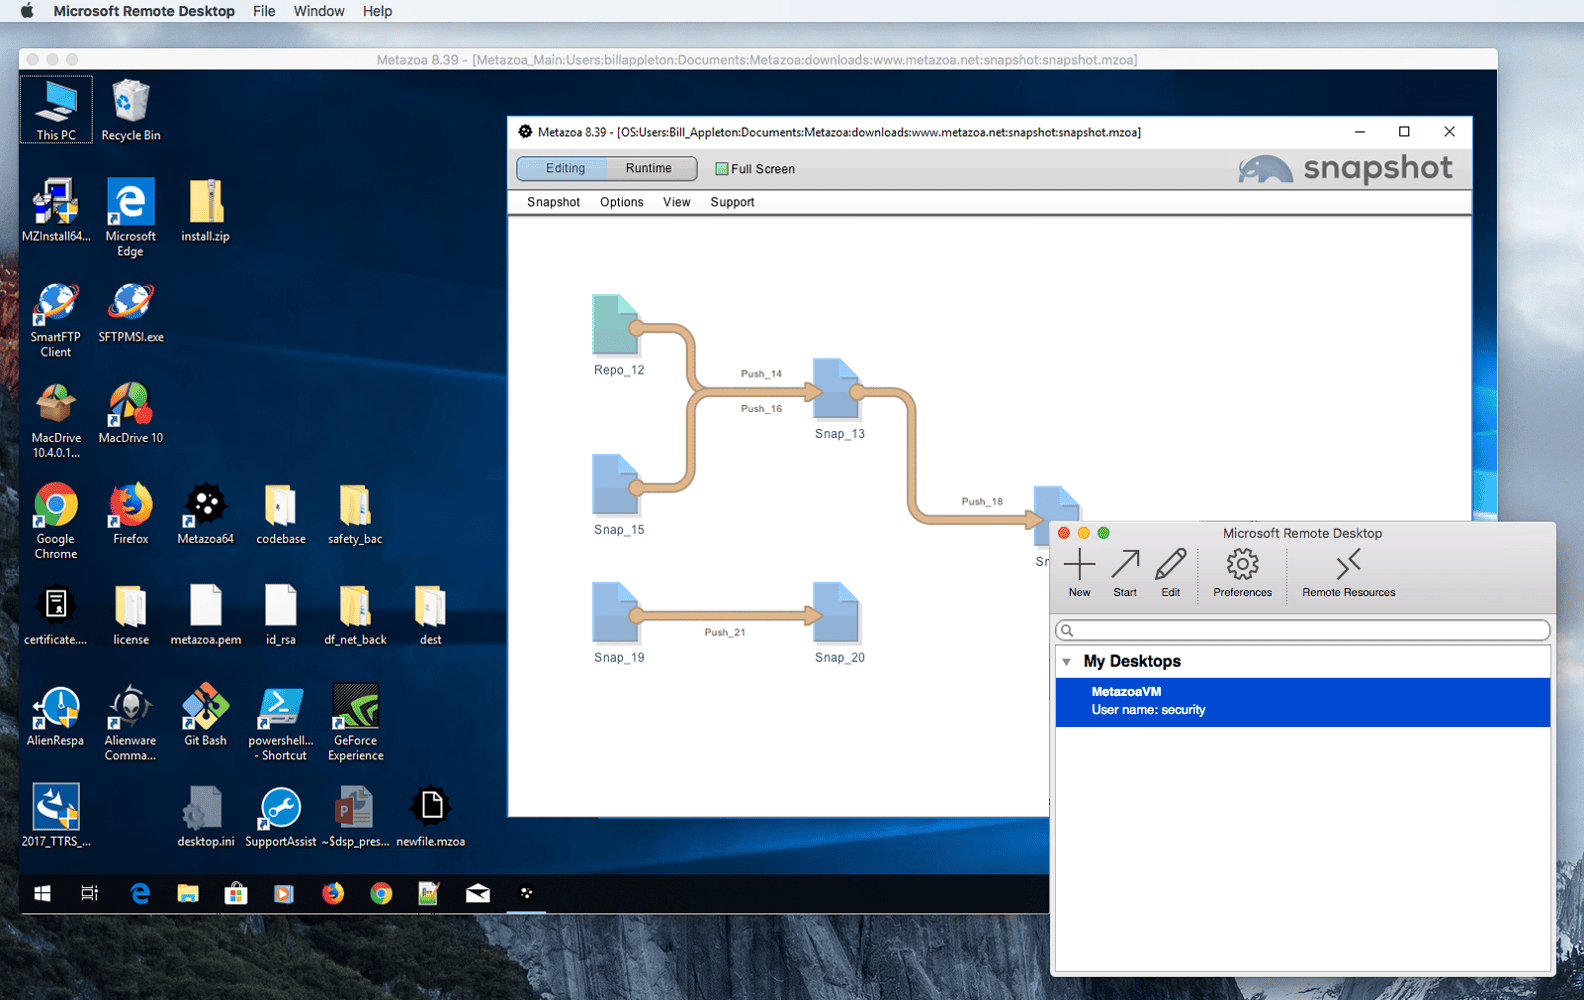Toggle the Full Screen checkbox

(721, 169)
